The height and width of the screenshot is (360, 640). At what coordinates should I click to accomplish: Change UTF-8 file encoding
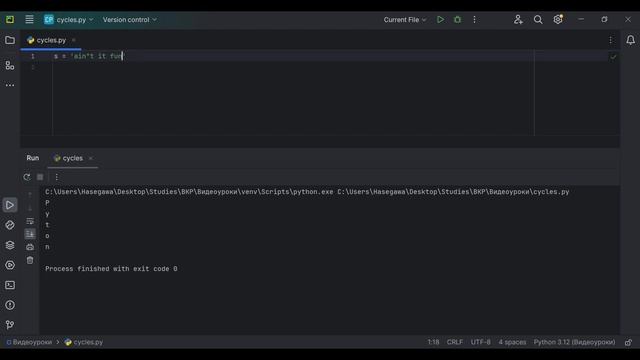480,342
